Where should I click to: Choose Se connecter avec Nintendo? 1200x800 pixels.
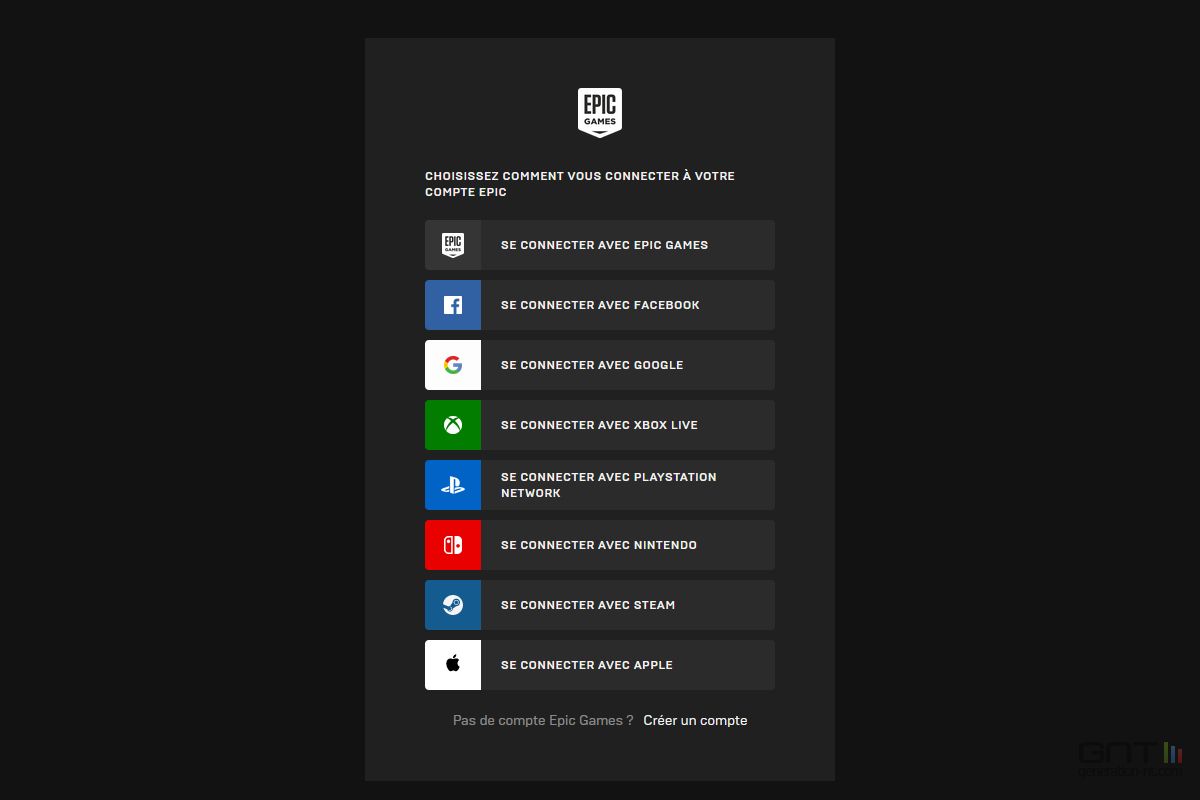(600, 545)
